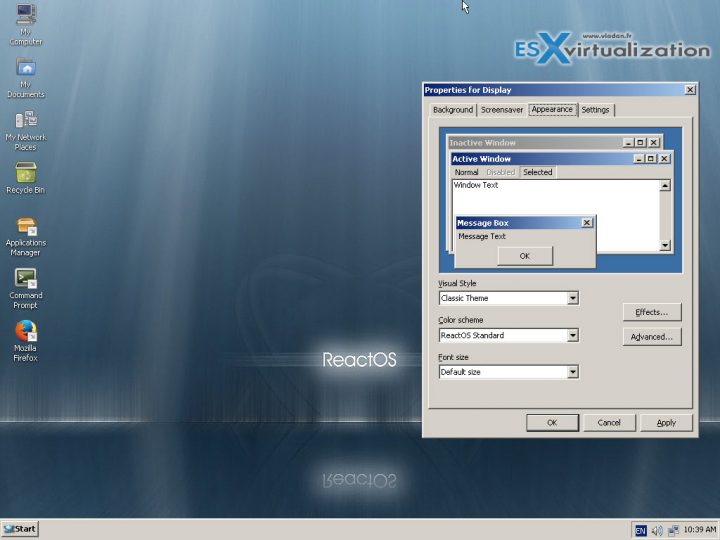This screenshot has width=720, height=540.
Task: Click the Start button on taskbar
Action: (20, 529)
